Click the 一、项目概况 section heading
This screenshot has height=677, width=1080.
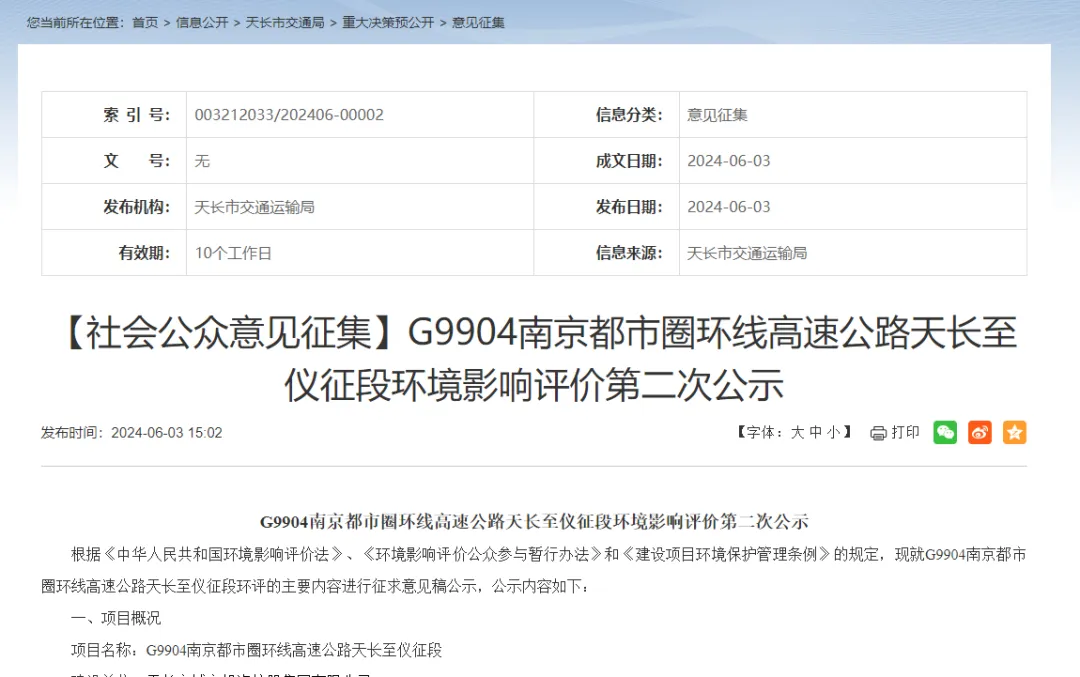pyautogui.click(x=116, y=618)
